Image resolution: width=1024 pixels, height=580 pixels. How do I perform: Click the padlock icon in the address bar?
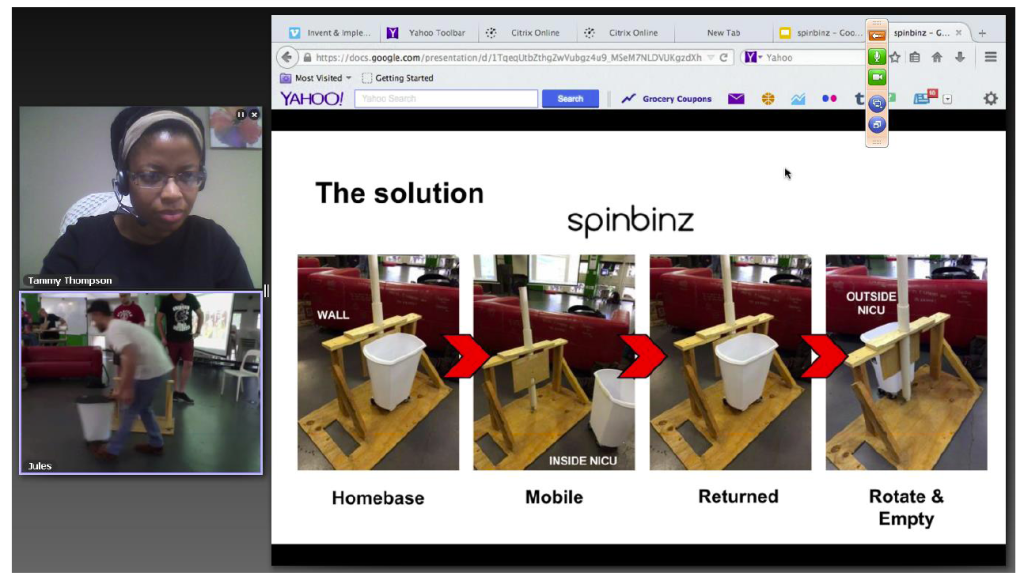click(x=307, y=57)
